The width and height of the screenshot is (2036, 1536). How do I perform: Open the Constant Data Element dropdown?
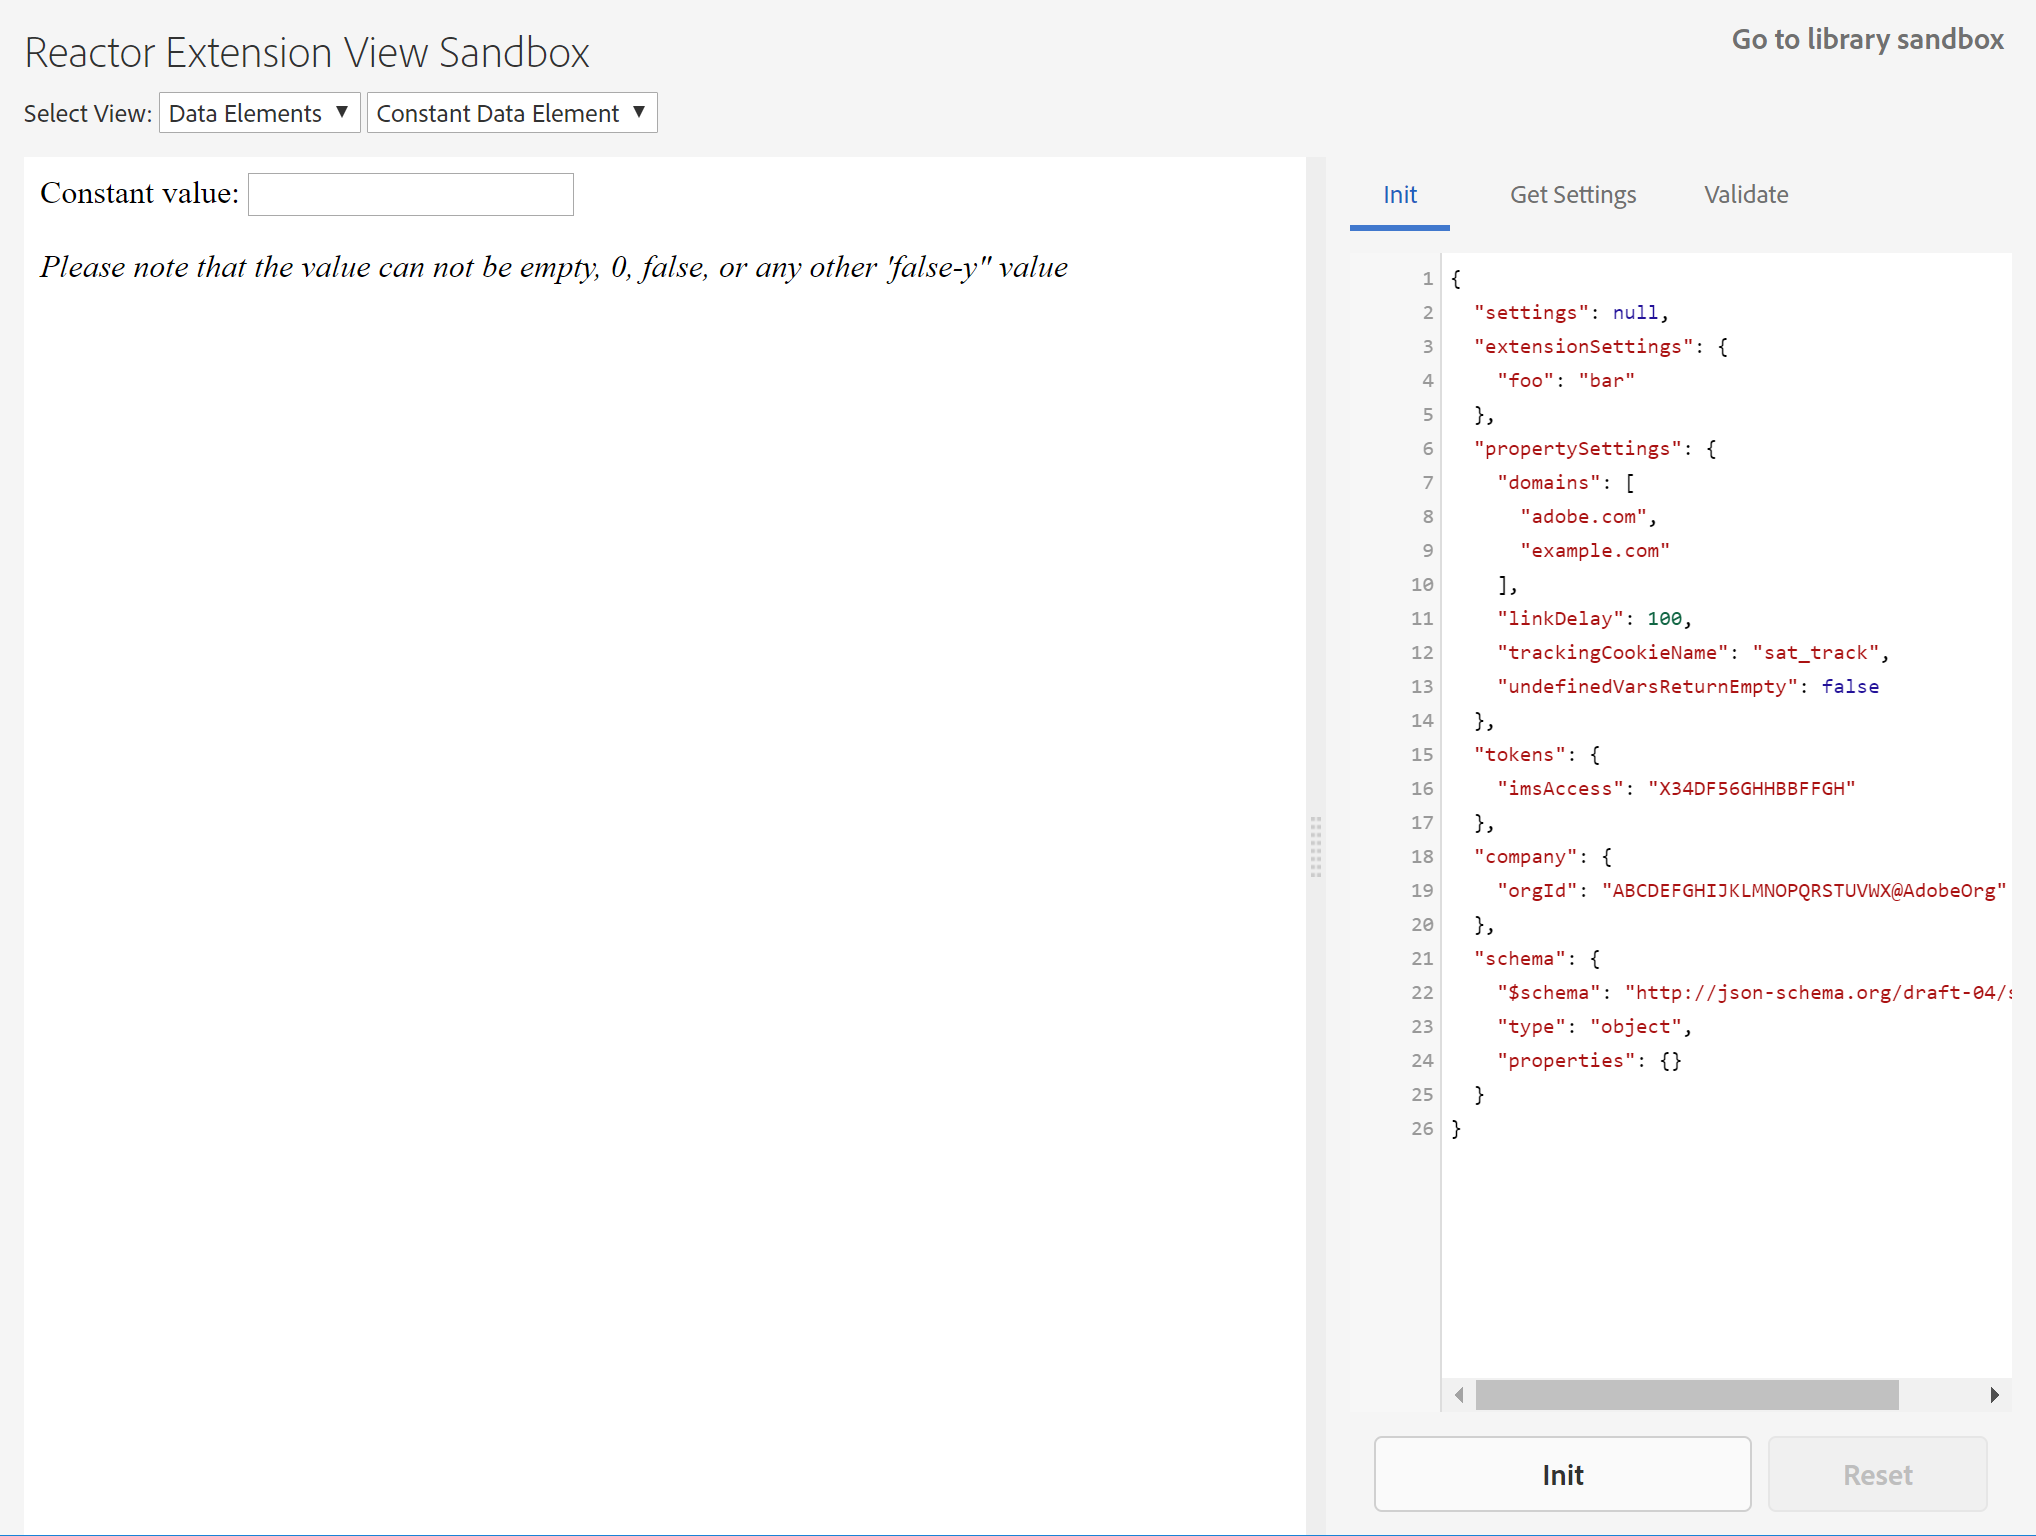point(511,113)
